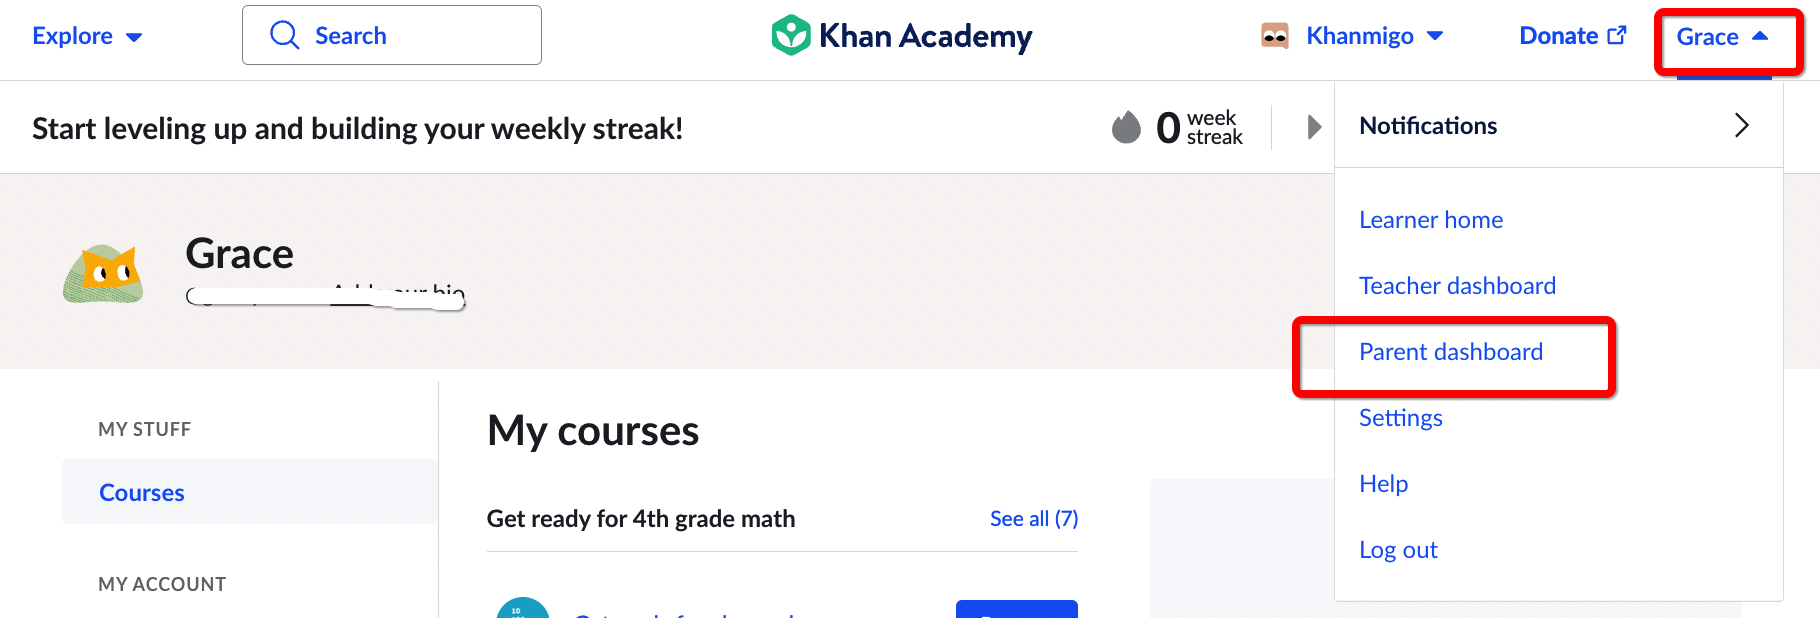Click the magnifying glass search icon
Screen dimensions: 1820x618
pos(285,35)
